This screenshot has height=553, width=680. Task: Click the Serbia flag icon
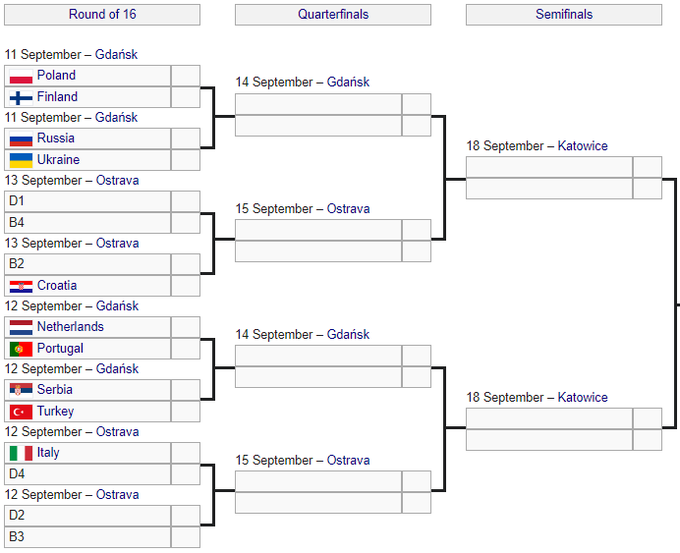(20, 390)
